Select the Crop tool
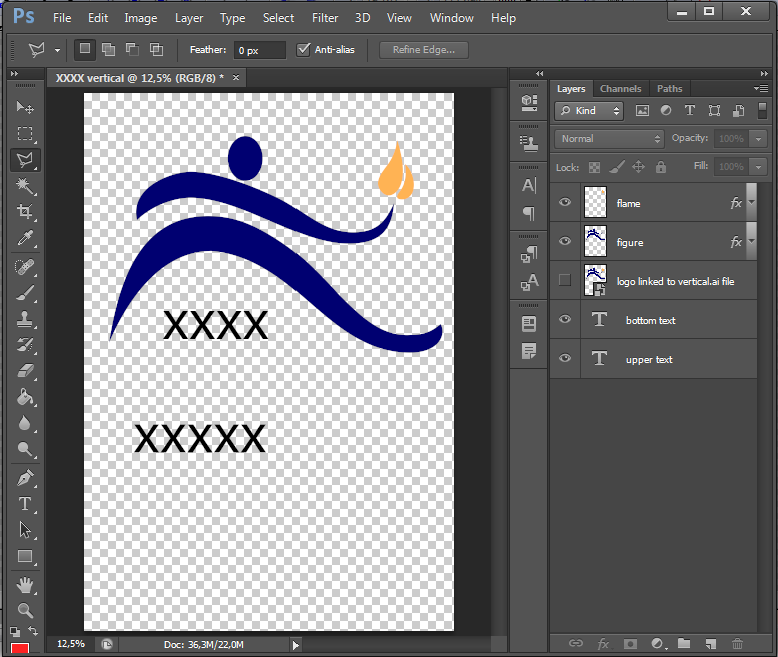 pos(25,212)
